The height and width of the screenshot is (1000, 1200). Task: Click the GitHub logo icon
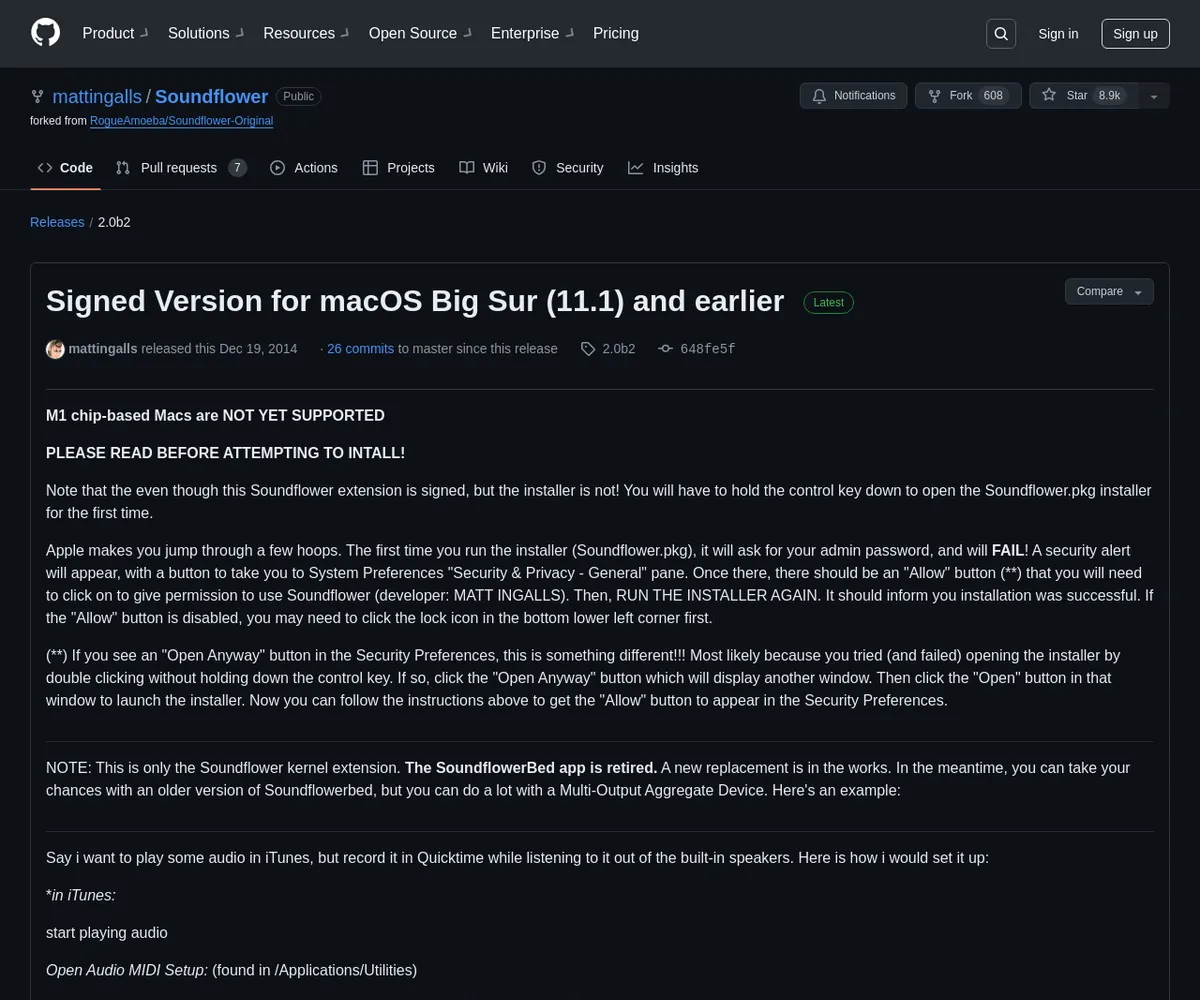click(x=46, y=33)
